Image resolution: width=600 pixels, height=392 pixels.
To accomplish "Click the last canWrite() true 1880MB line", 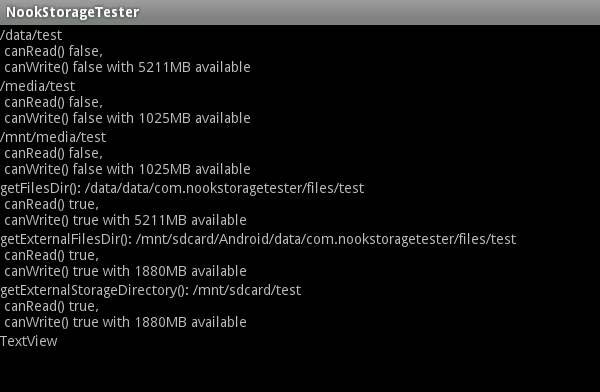I will tap(125, 322).
